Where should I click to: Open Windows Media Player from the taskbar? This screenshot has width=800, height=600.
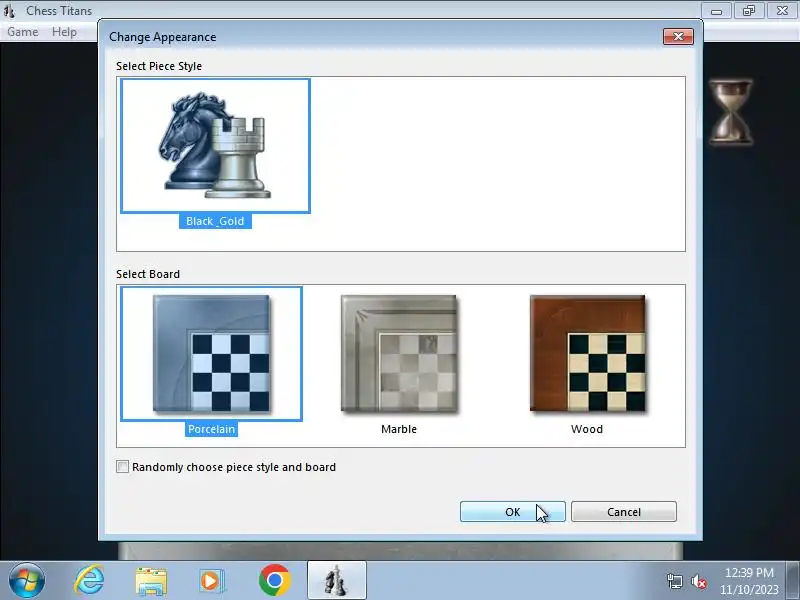coord(211,581)
